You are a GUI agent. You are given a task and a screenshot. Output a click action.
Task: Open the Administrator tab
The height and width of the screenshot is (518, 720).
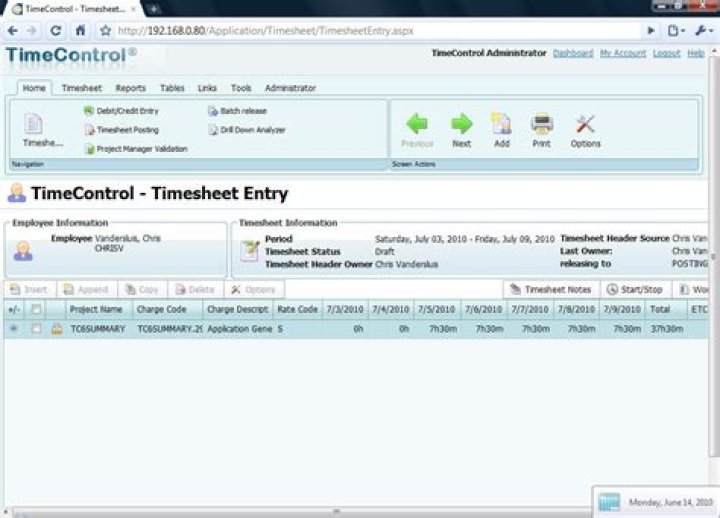(x=290, y=88)
